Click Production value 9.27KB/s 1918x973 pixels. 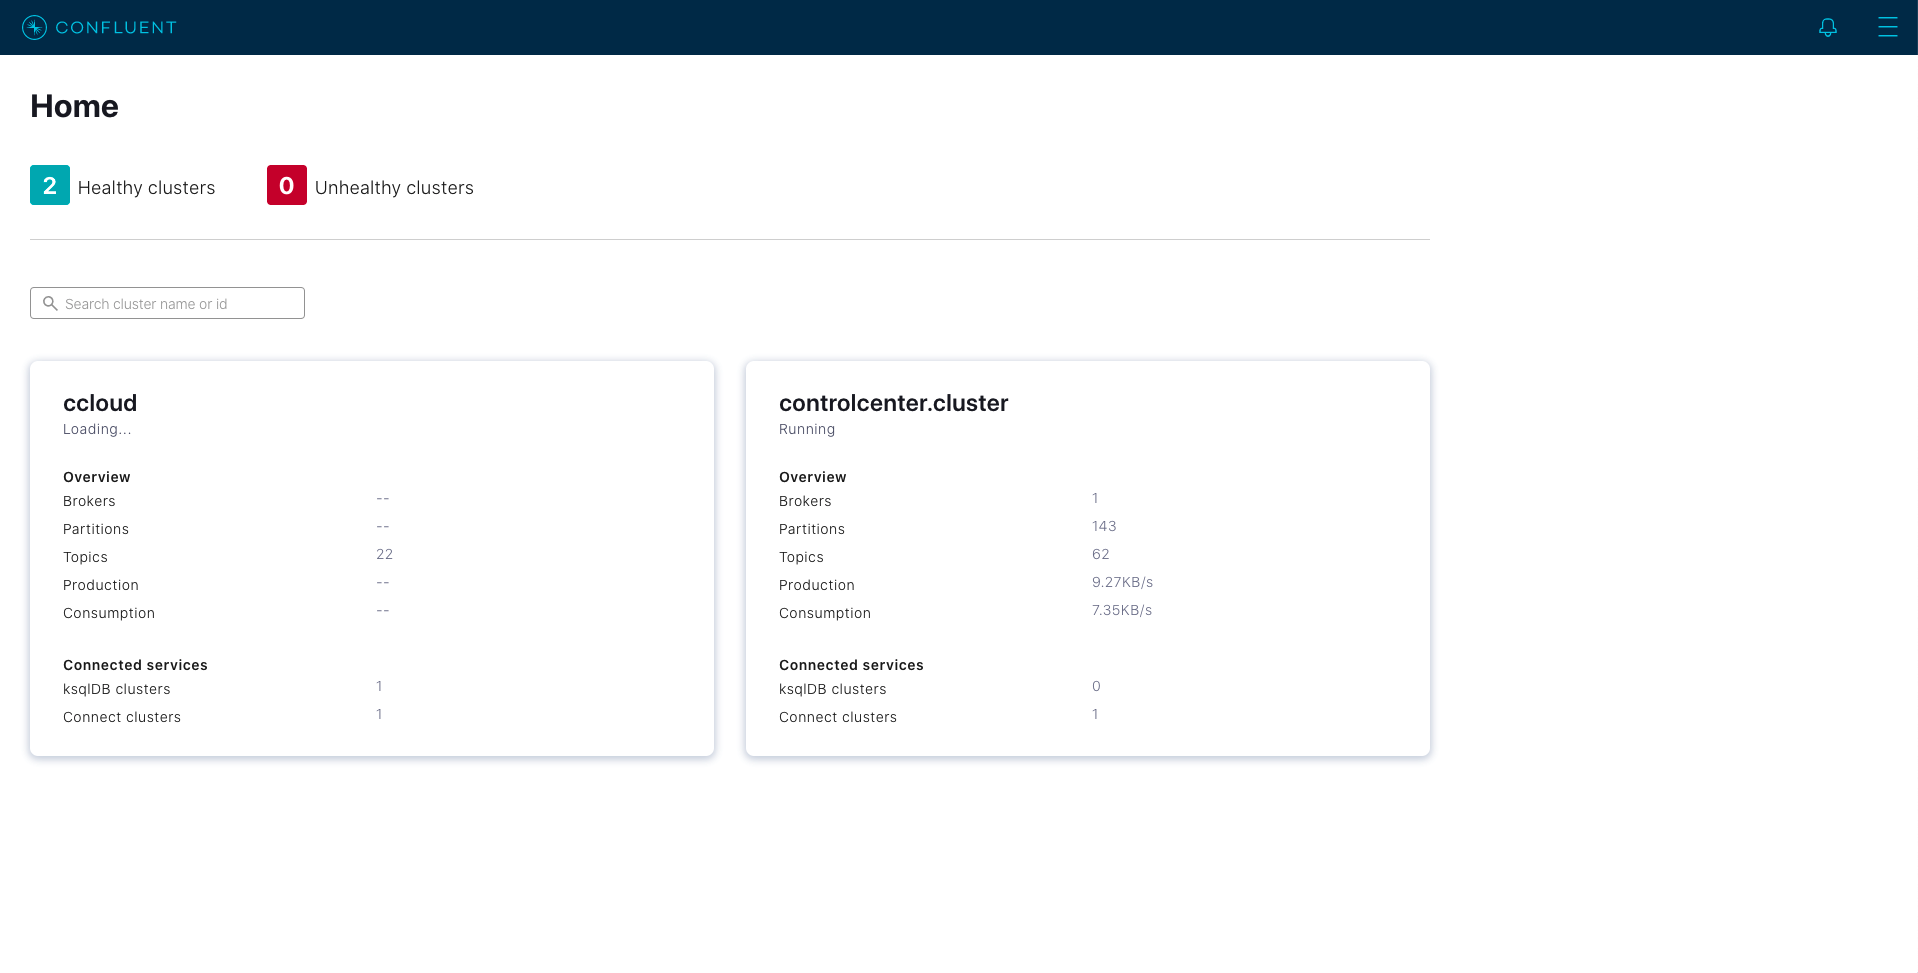coord(1122,582)
